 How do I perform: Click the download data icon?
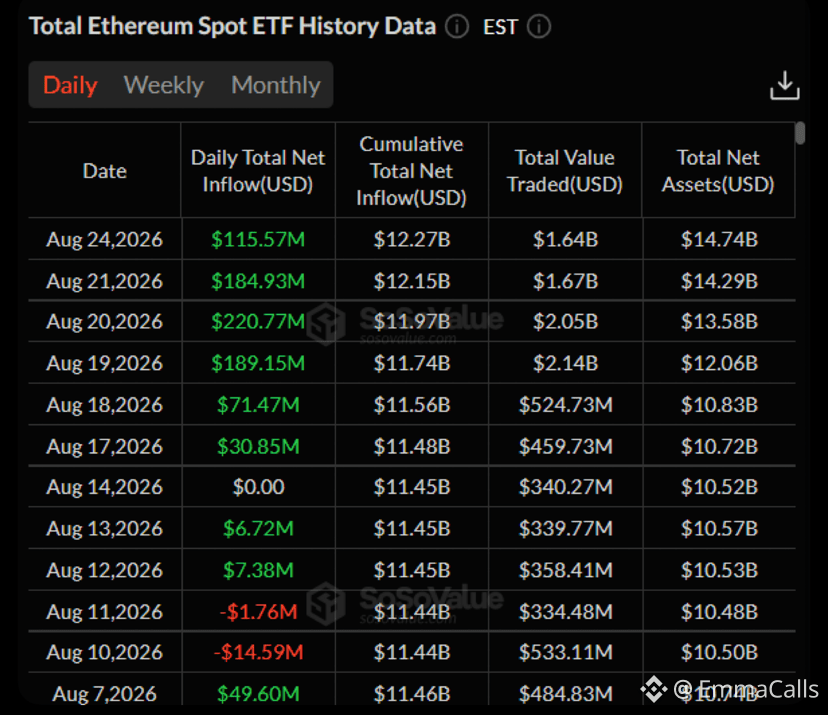(x=785, y=86)
